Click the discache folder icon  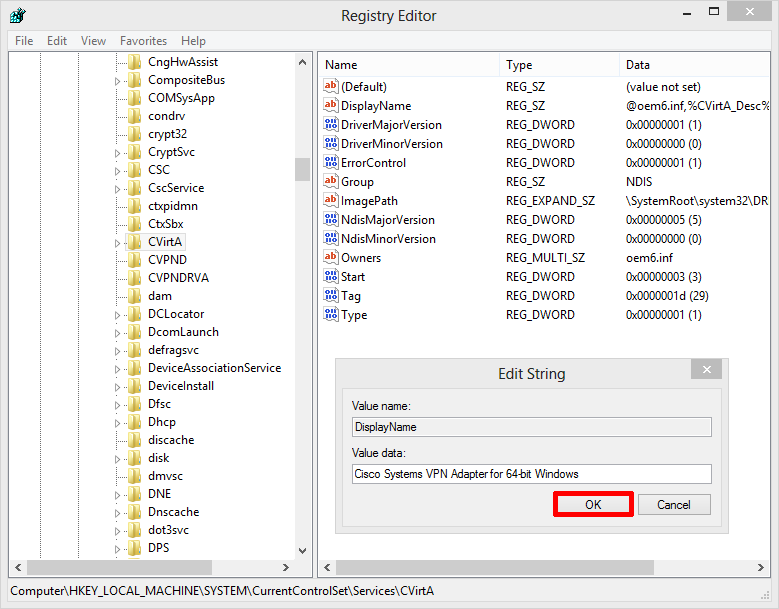click(134, 440)
